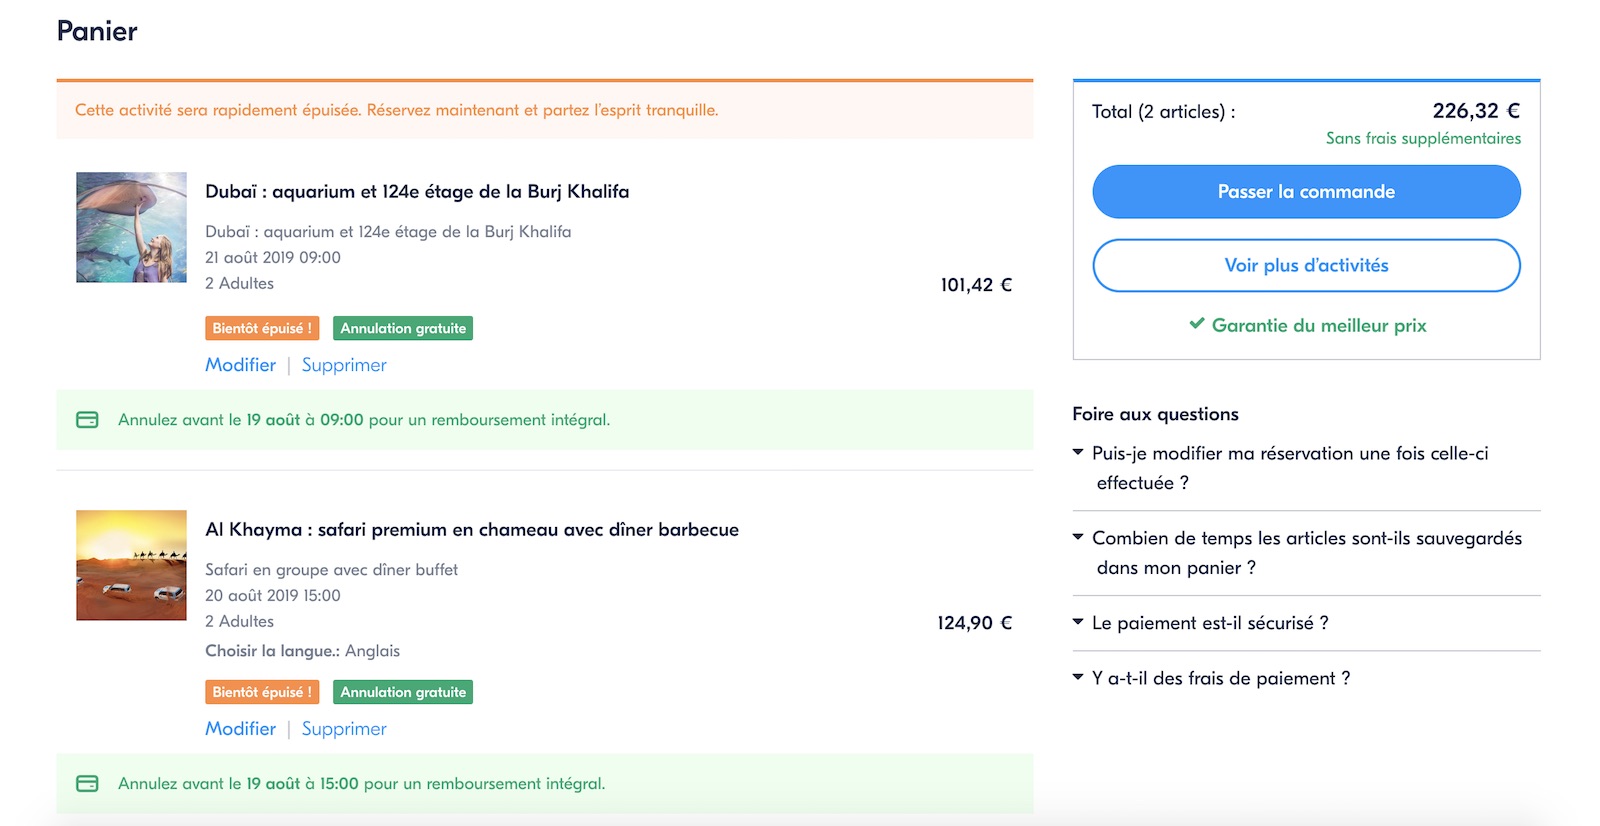Remove the Burj Khalifa aquarium item from cart
This screenshot has height=826, width=1600.
click(x=344, y=365)
